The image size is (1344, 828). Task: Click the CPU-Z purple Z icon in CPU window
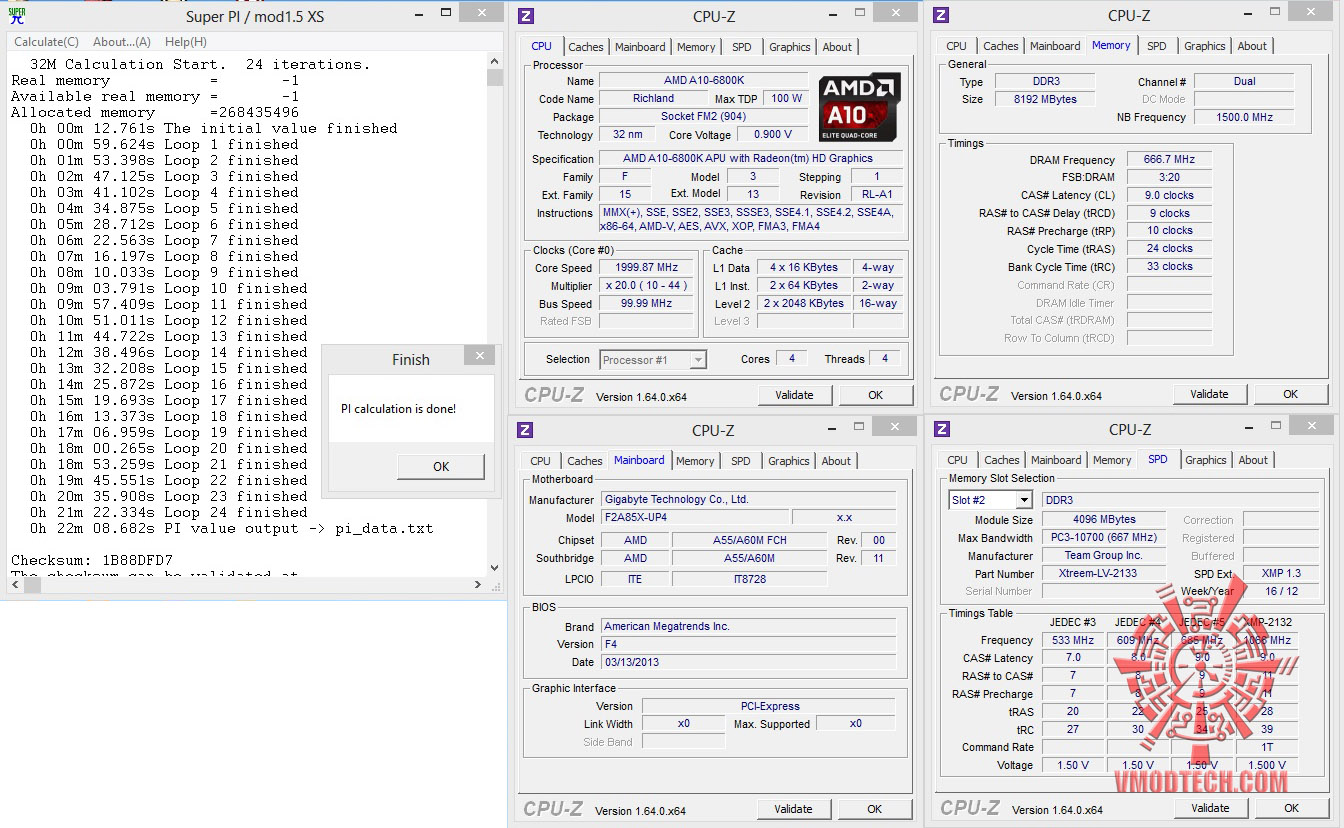click(x=526, y=16)
